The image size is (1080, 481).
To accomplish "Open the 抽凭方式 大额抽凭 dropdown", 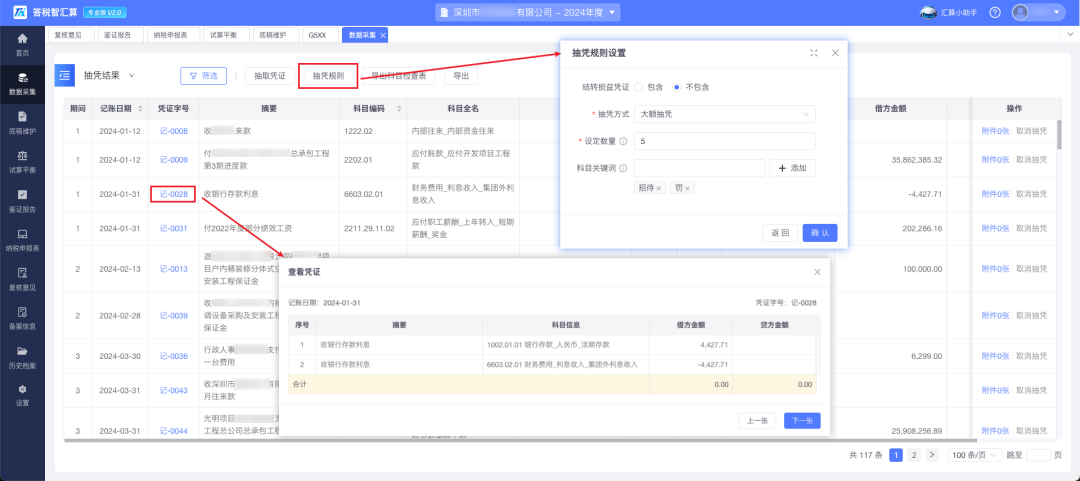I will point(725,114).
